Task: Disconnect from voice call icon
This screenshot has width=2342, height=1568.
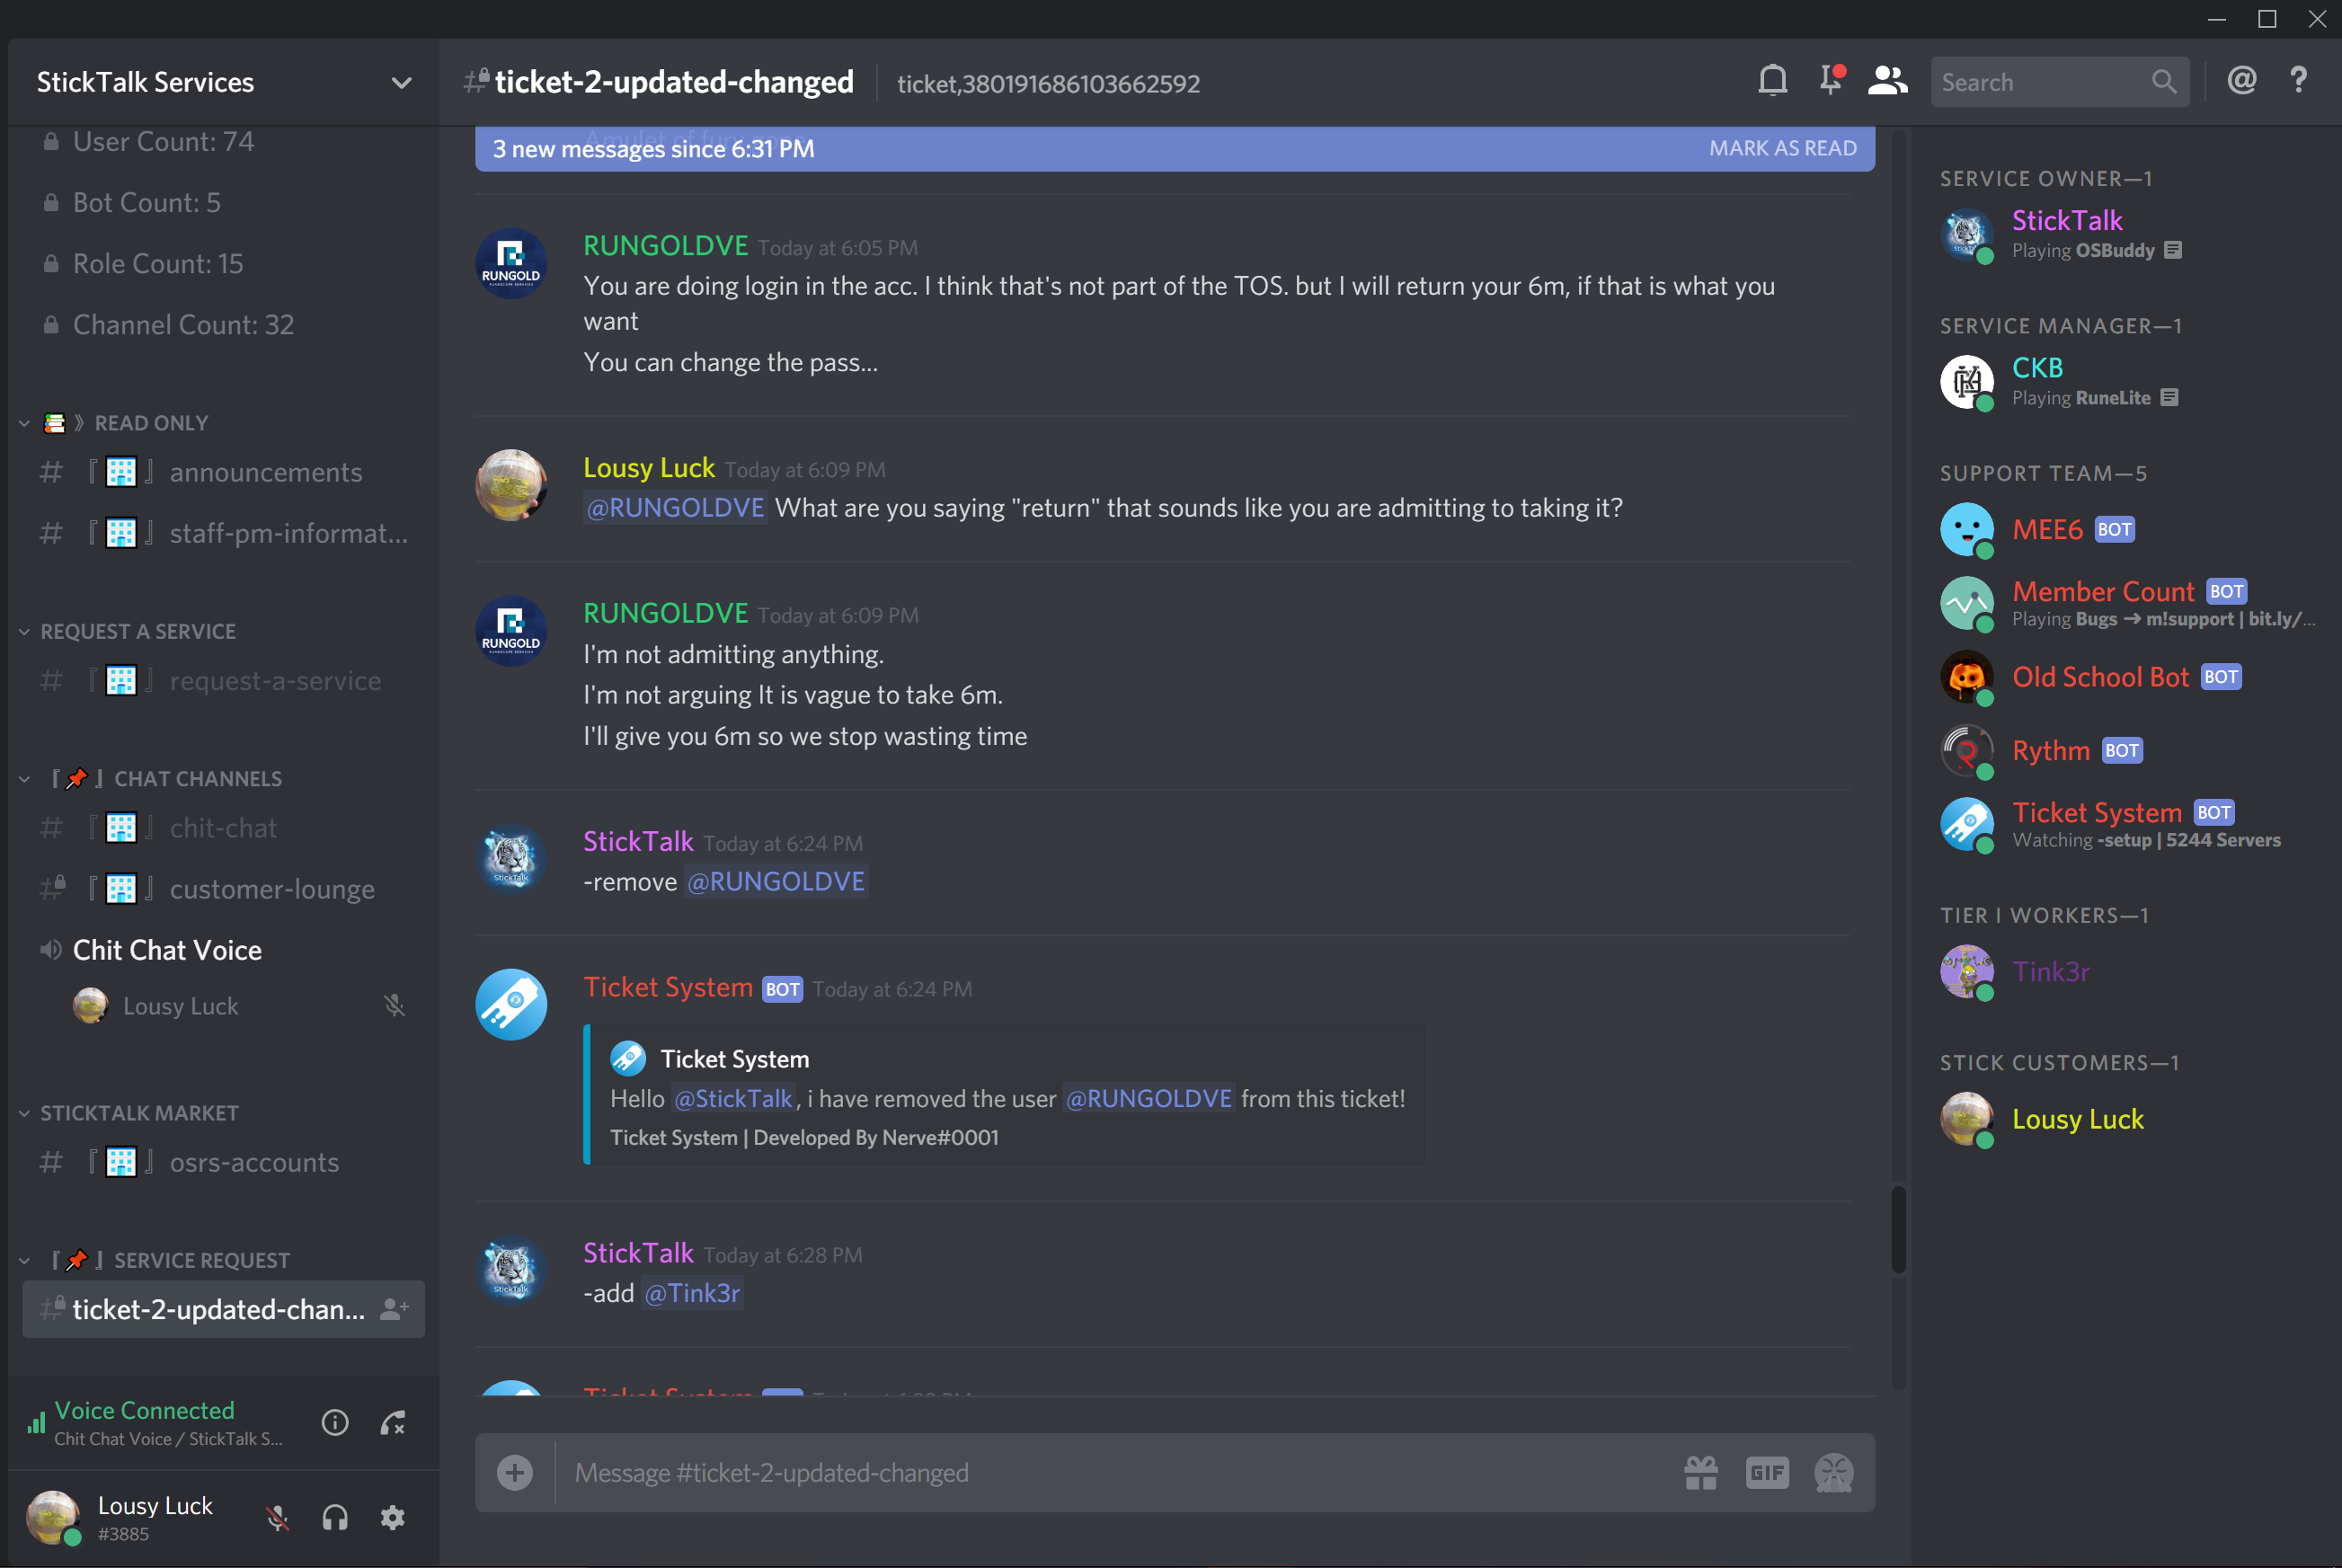Action: (393, 1423)
